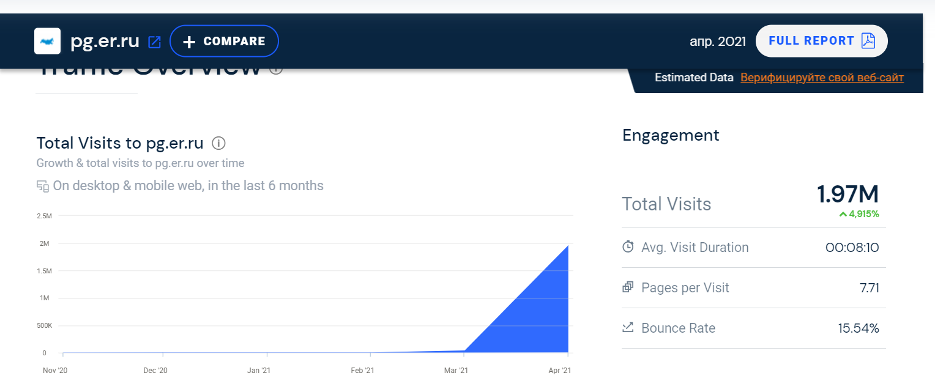The height and width of the screenshot is (392, 936).
Task: Click the clock icon by Avg. Visit Duration
Action: (x=628, y=246)
